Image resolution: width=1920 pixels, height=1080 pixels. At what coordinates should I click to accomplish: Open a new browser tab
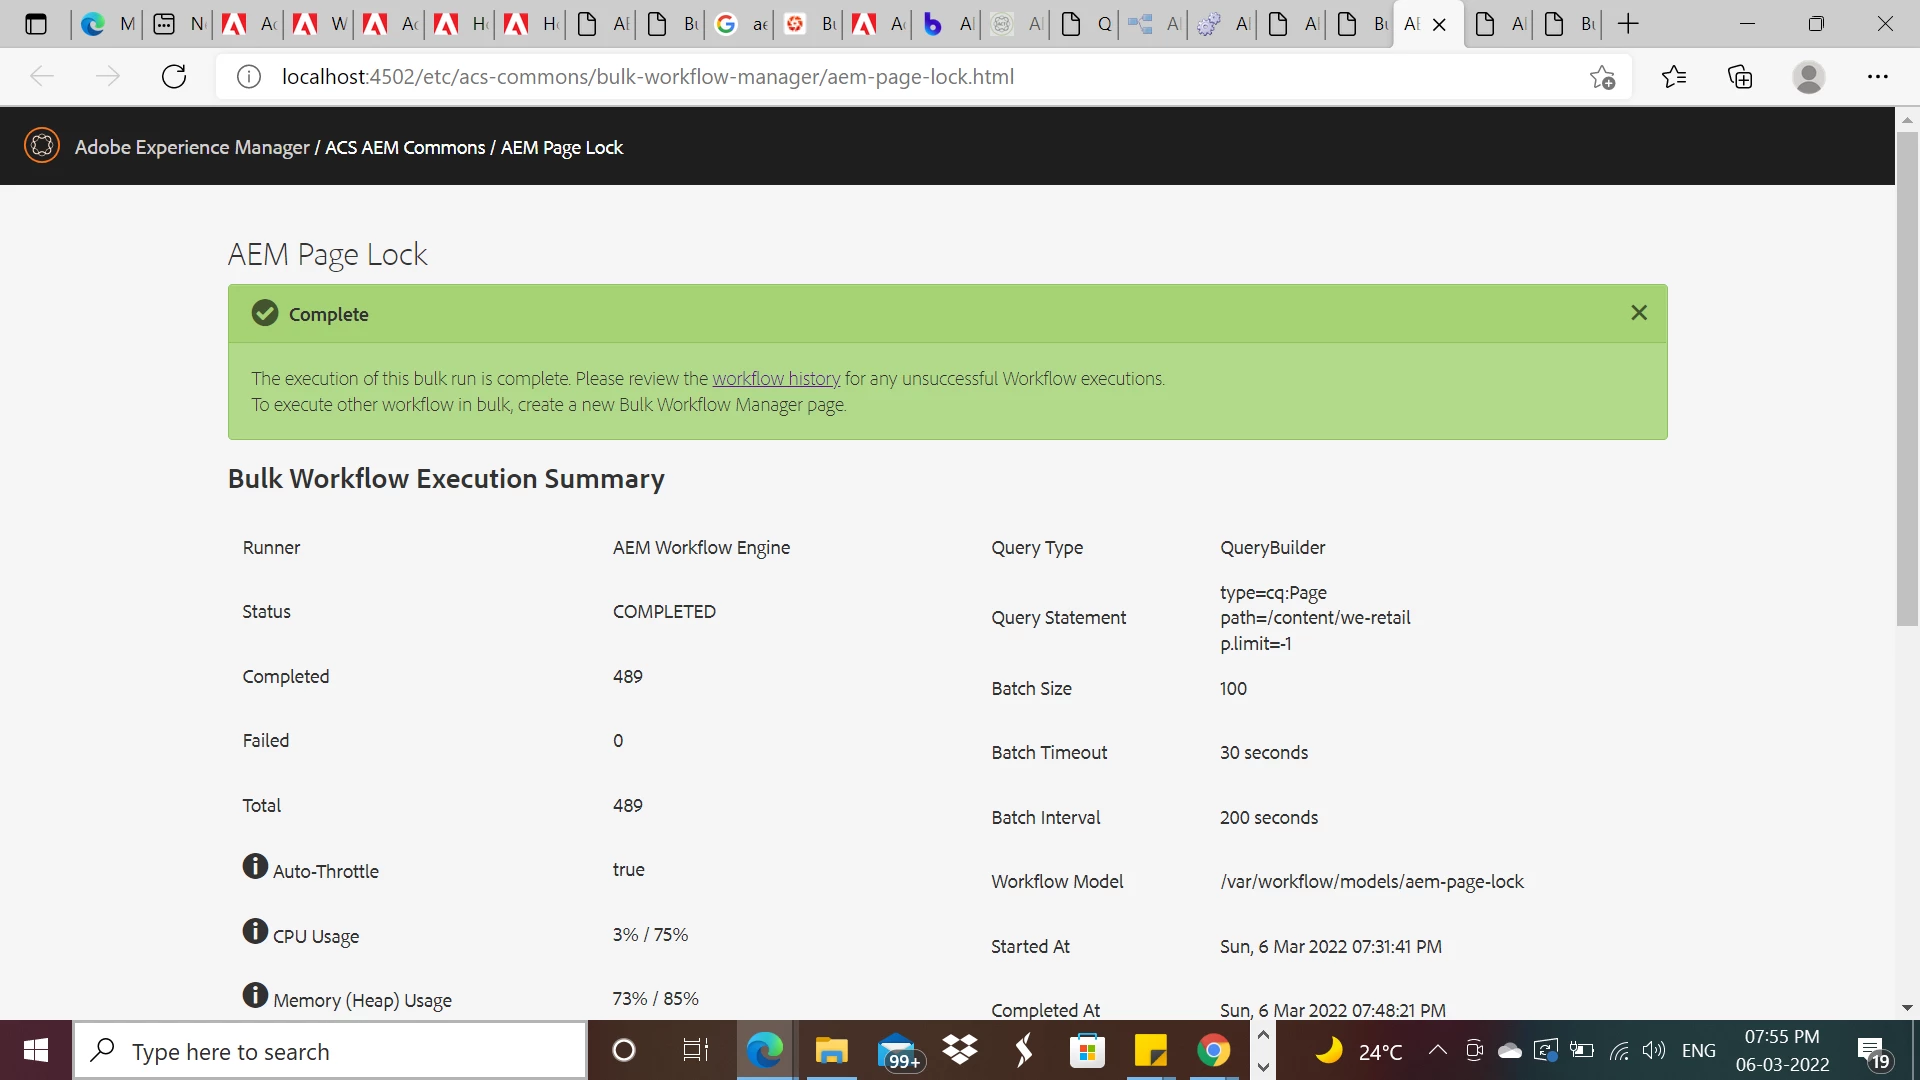[1628, 24]
